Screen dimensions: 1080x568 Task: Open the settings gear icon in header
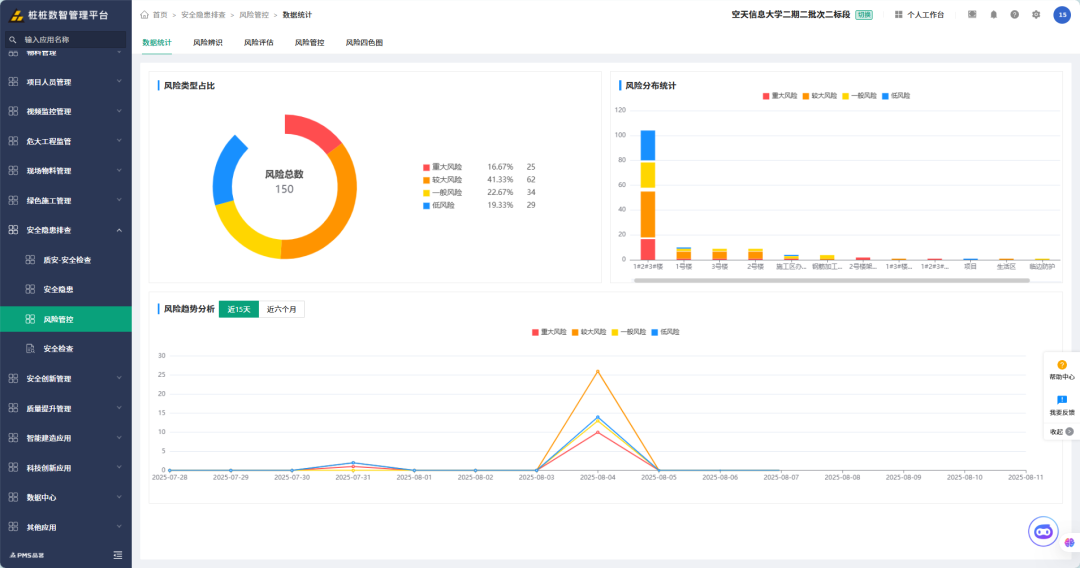click(x=1036, y=14)
